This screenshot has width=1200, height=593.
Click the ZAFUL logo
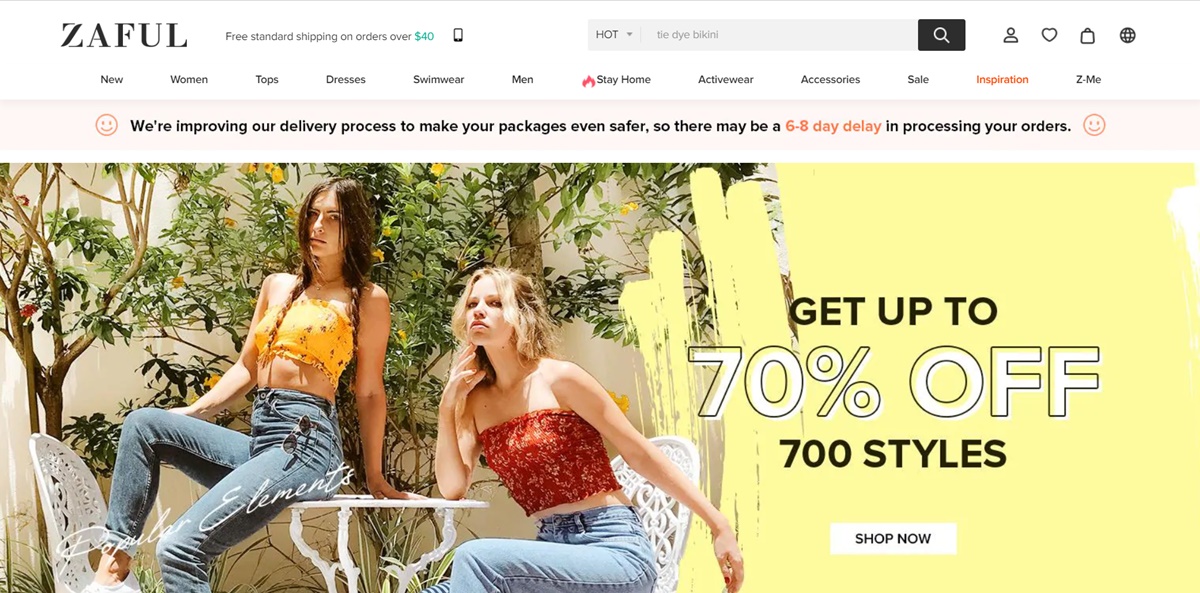click(124, 36)
